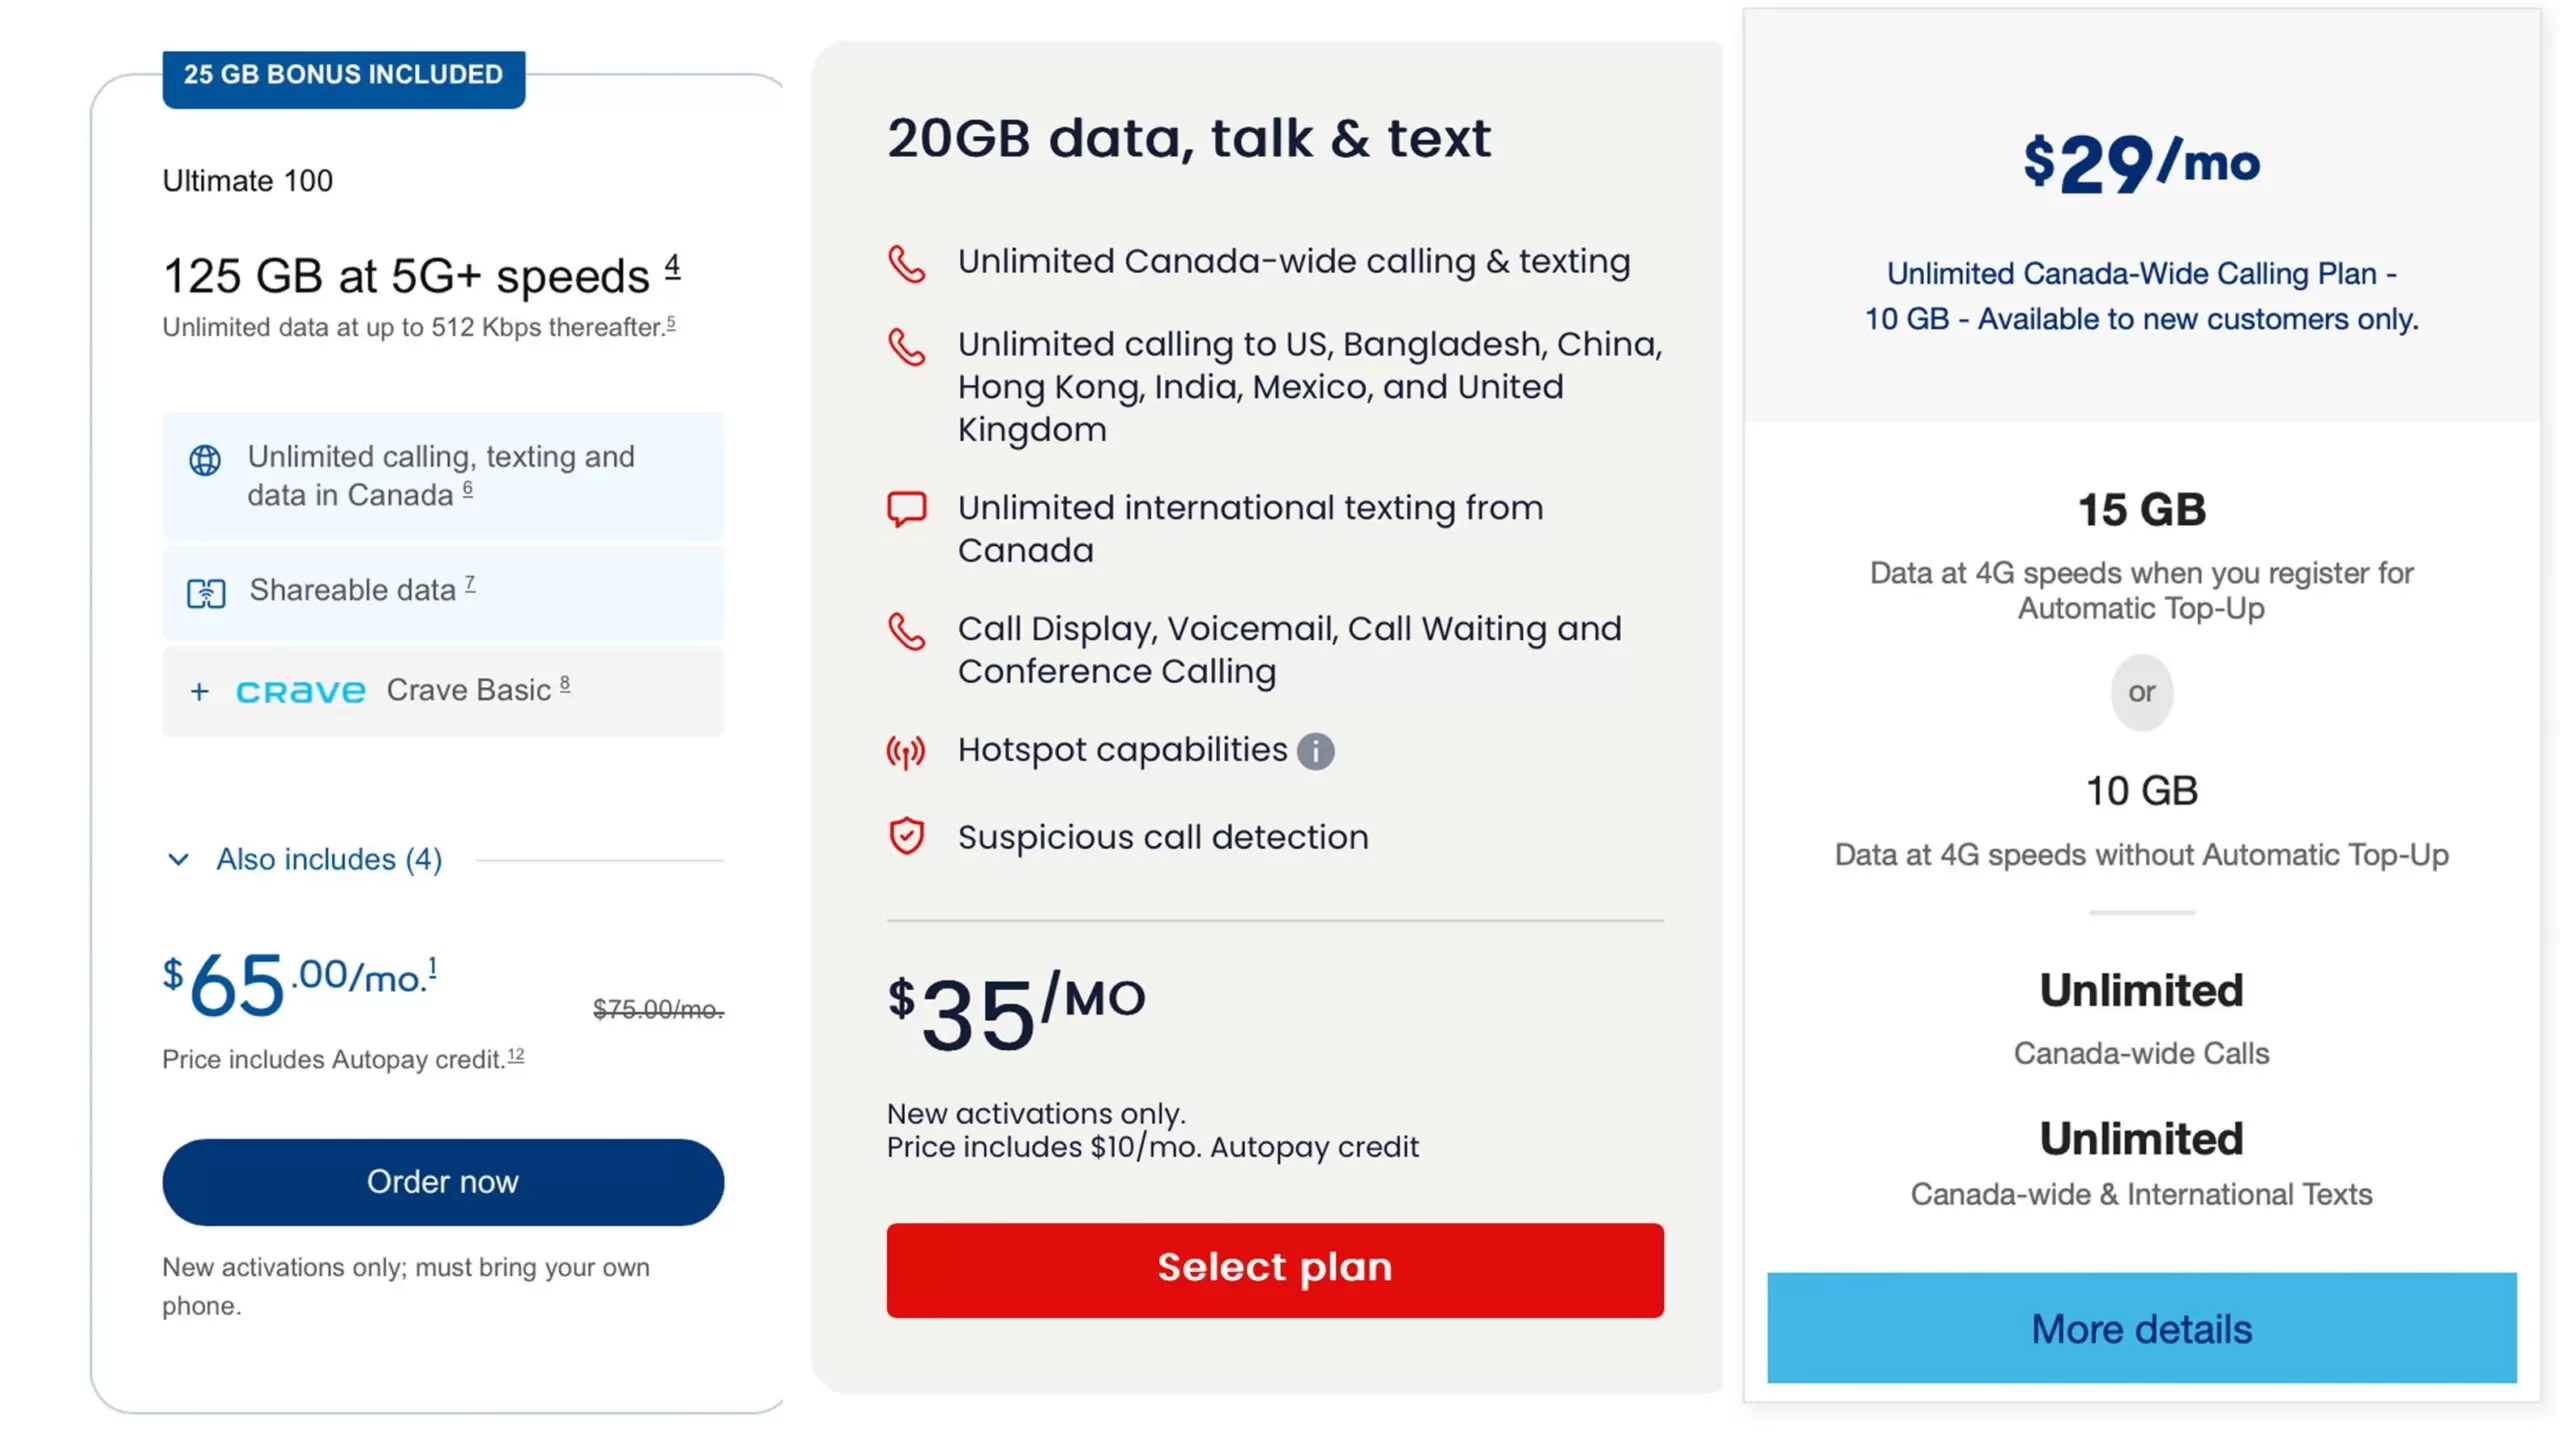Click the globe icon beside unlimited calling
Image resolution: width=2560 pixels, height=1439 pixels.
coord(205,460)
